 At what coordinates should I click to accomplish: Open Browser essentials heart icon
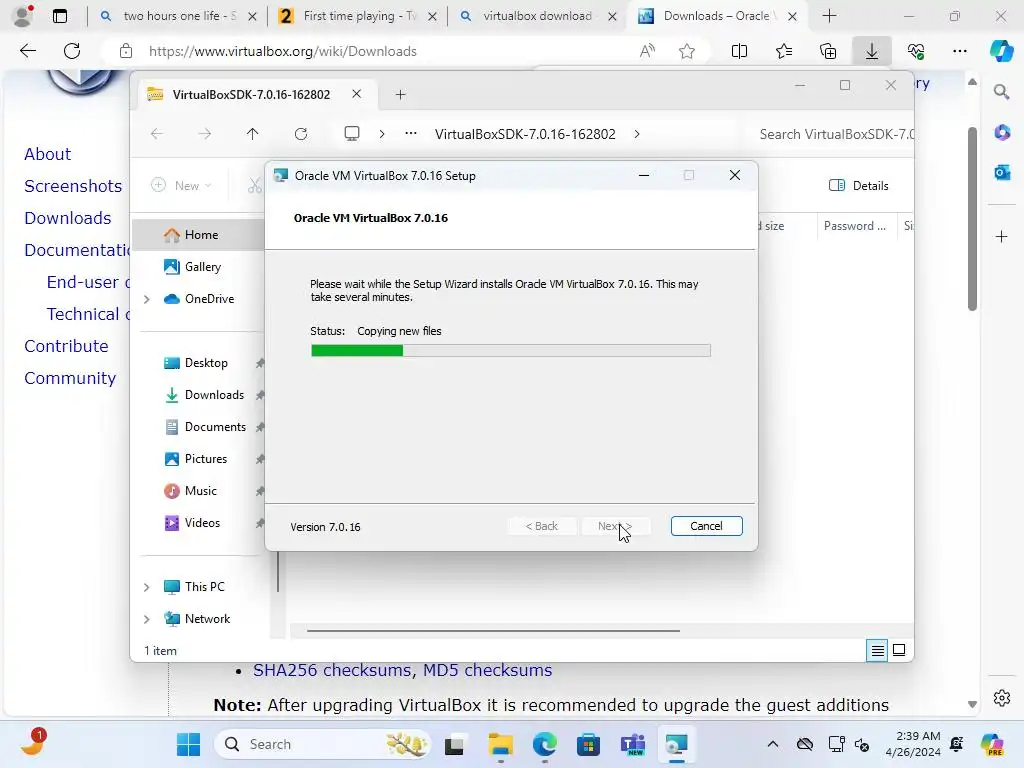tap(916, 51)
